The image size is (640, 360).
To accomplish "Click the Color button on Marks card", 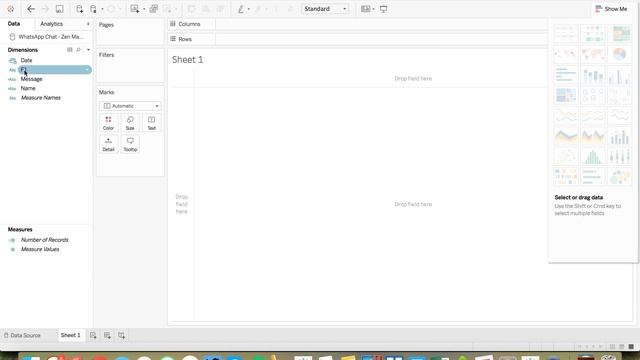I will [108, 123].
